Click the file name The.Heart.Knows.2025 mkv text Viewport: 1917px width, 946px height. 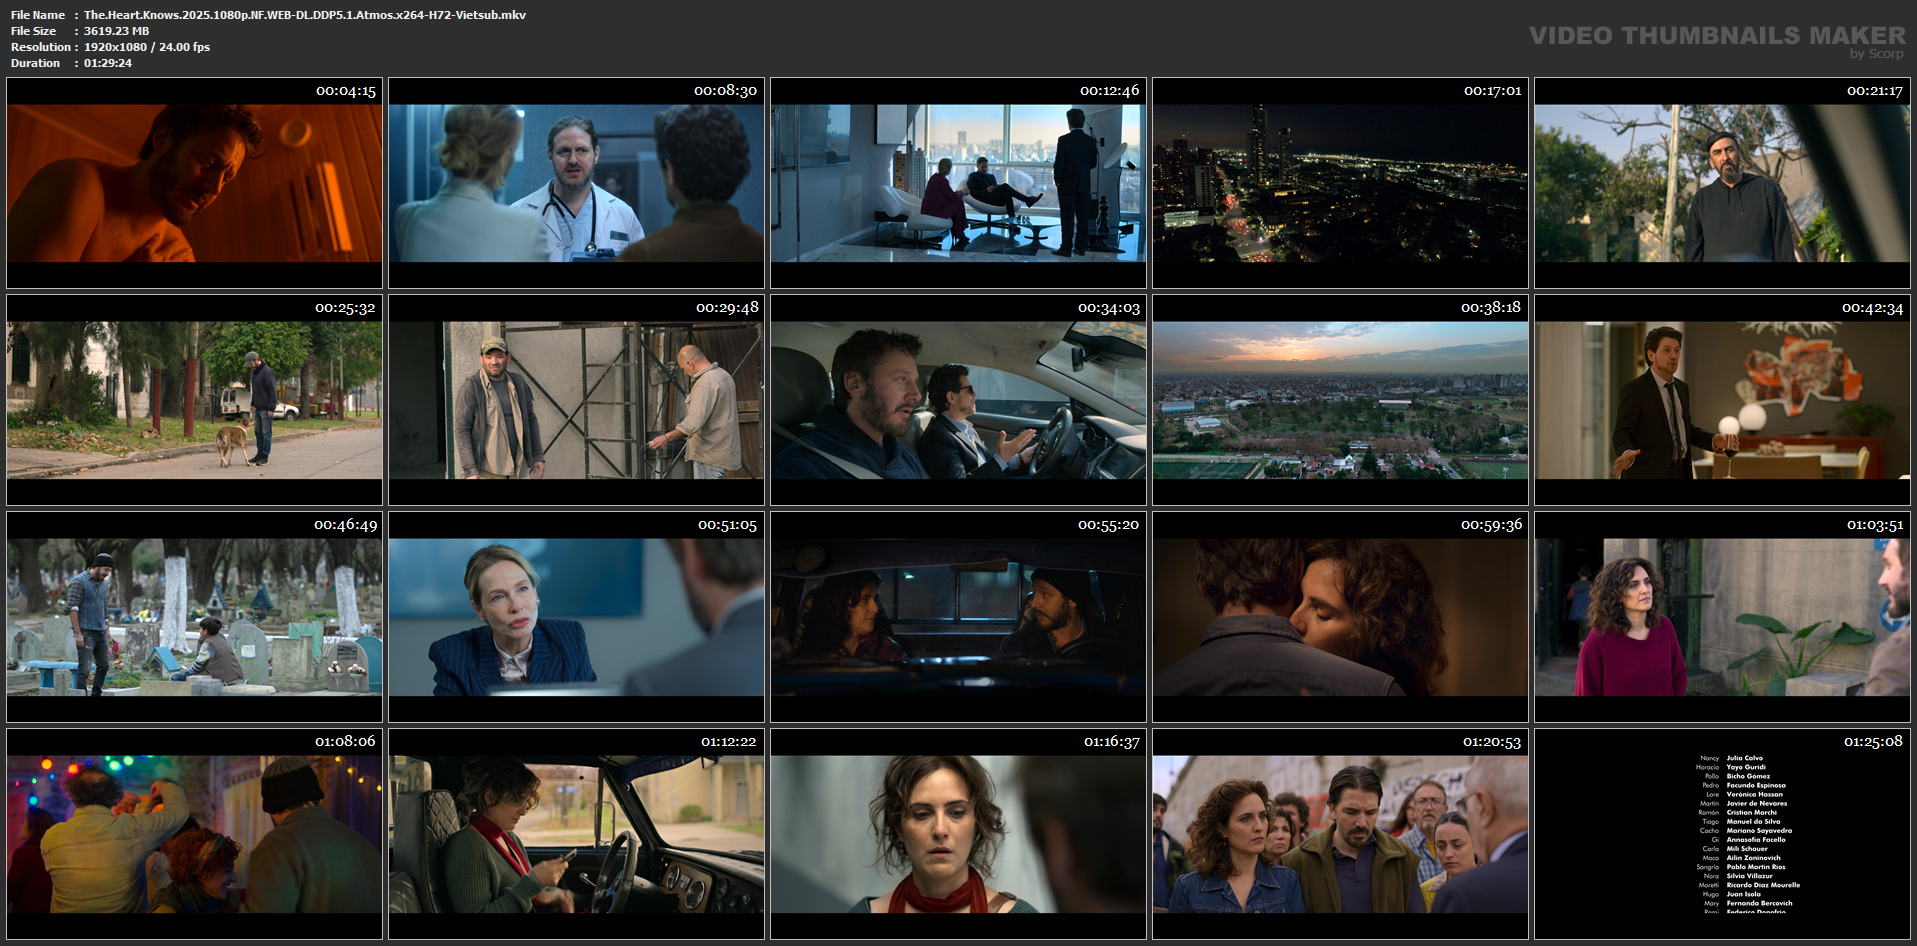coord(305,15)
